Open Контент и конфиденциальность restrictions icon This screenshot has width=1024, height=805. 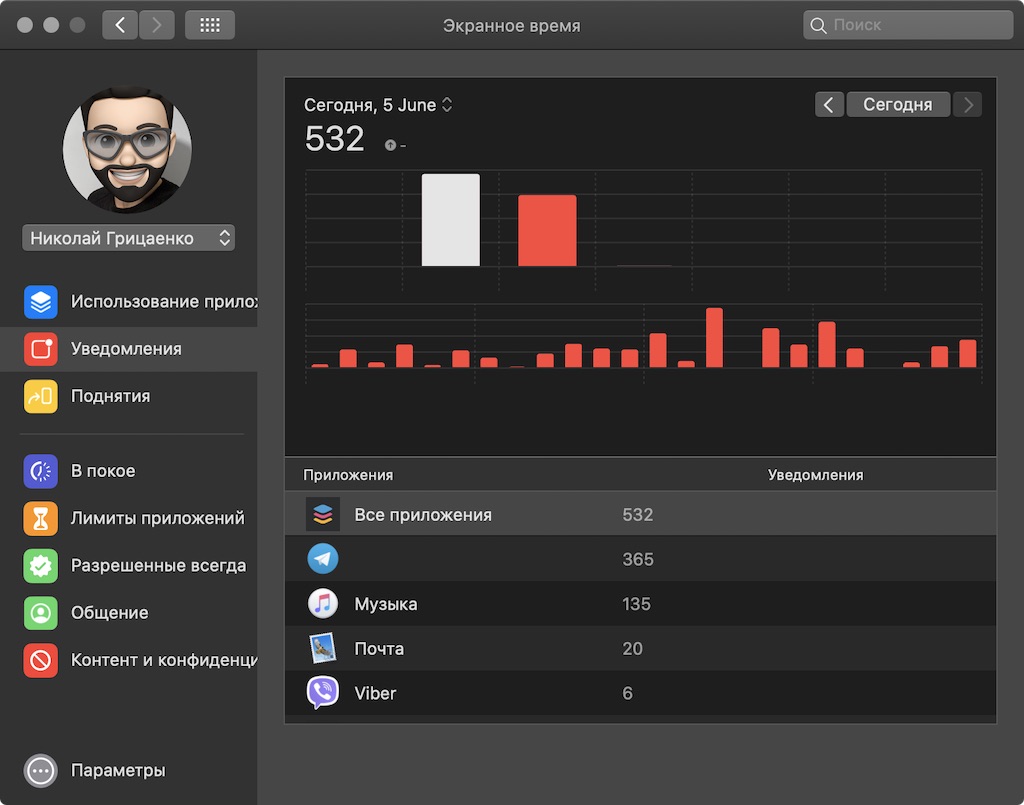coord(40,660)
